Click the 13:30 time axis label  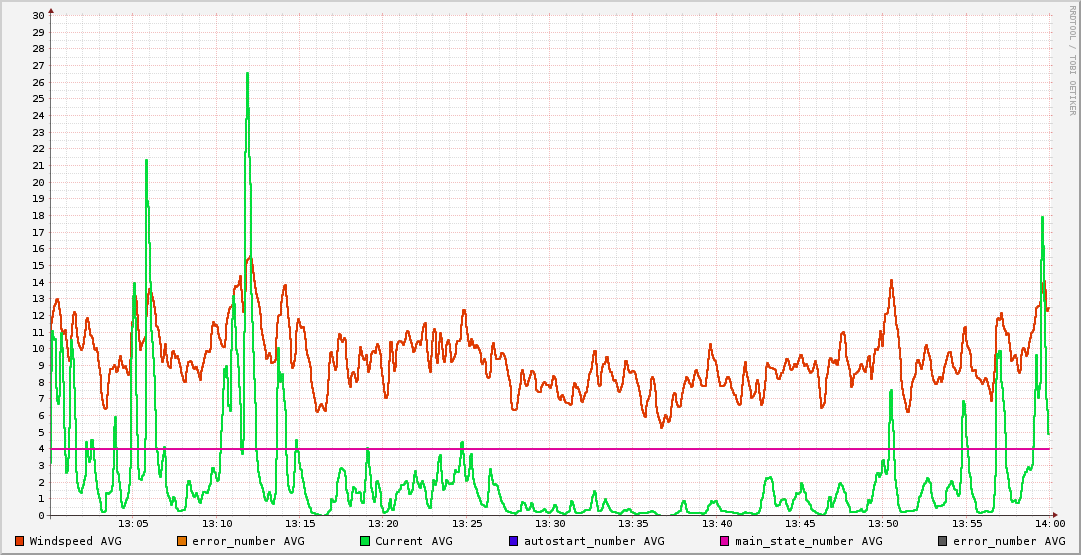click(550, 524)
